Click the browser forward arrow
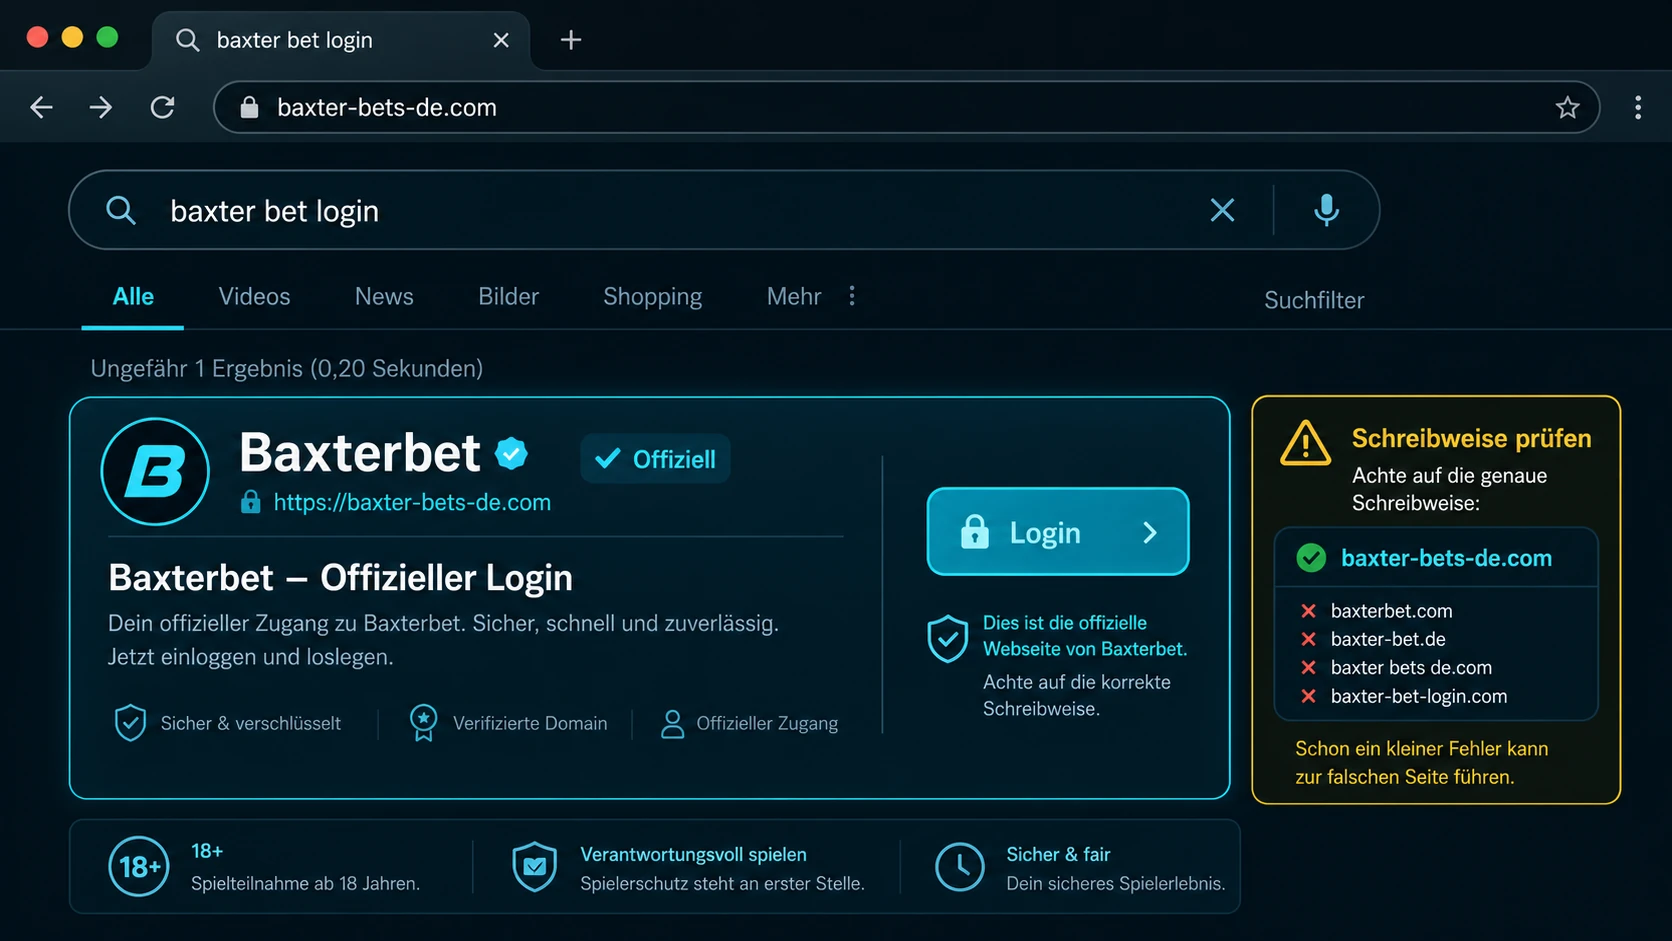The width and height of the screenshot is (1672, 941). (x=101, y=107)
